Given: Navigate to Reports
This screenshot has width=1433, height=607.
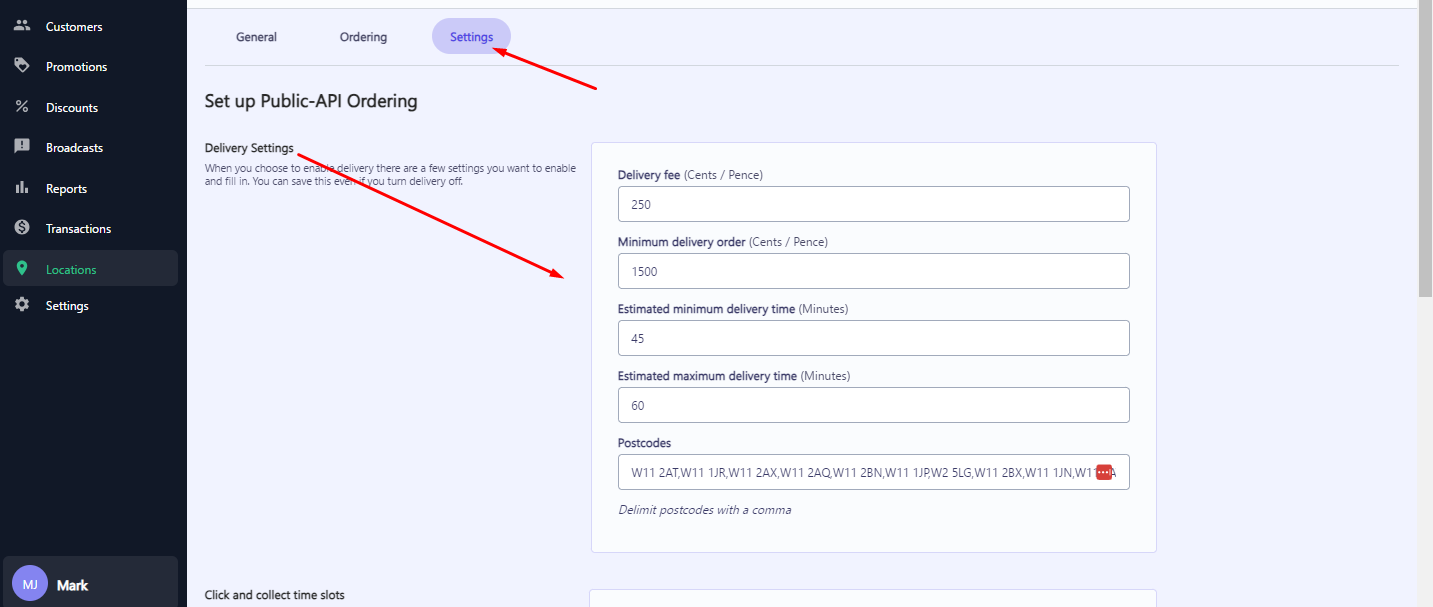Looking at the screenshot, I should 91,188.
